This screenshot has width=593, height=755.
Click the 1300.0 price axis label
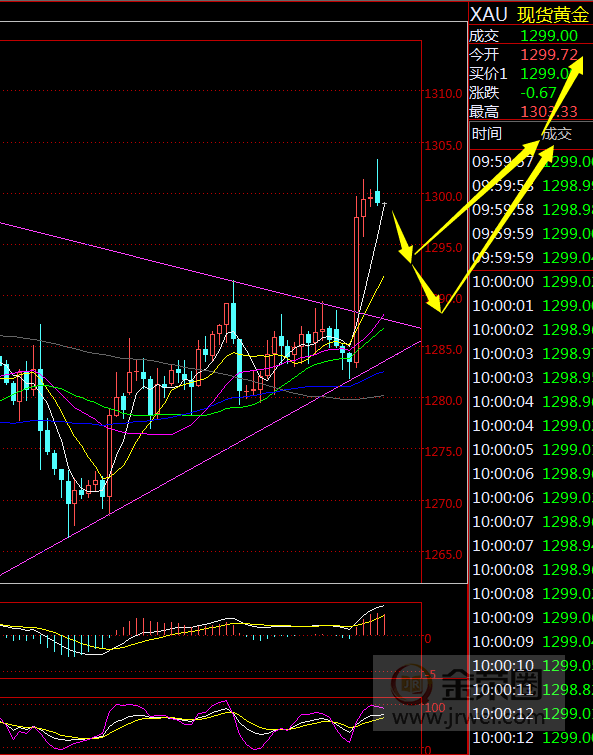pos(443,196)
